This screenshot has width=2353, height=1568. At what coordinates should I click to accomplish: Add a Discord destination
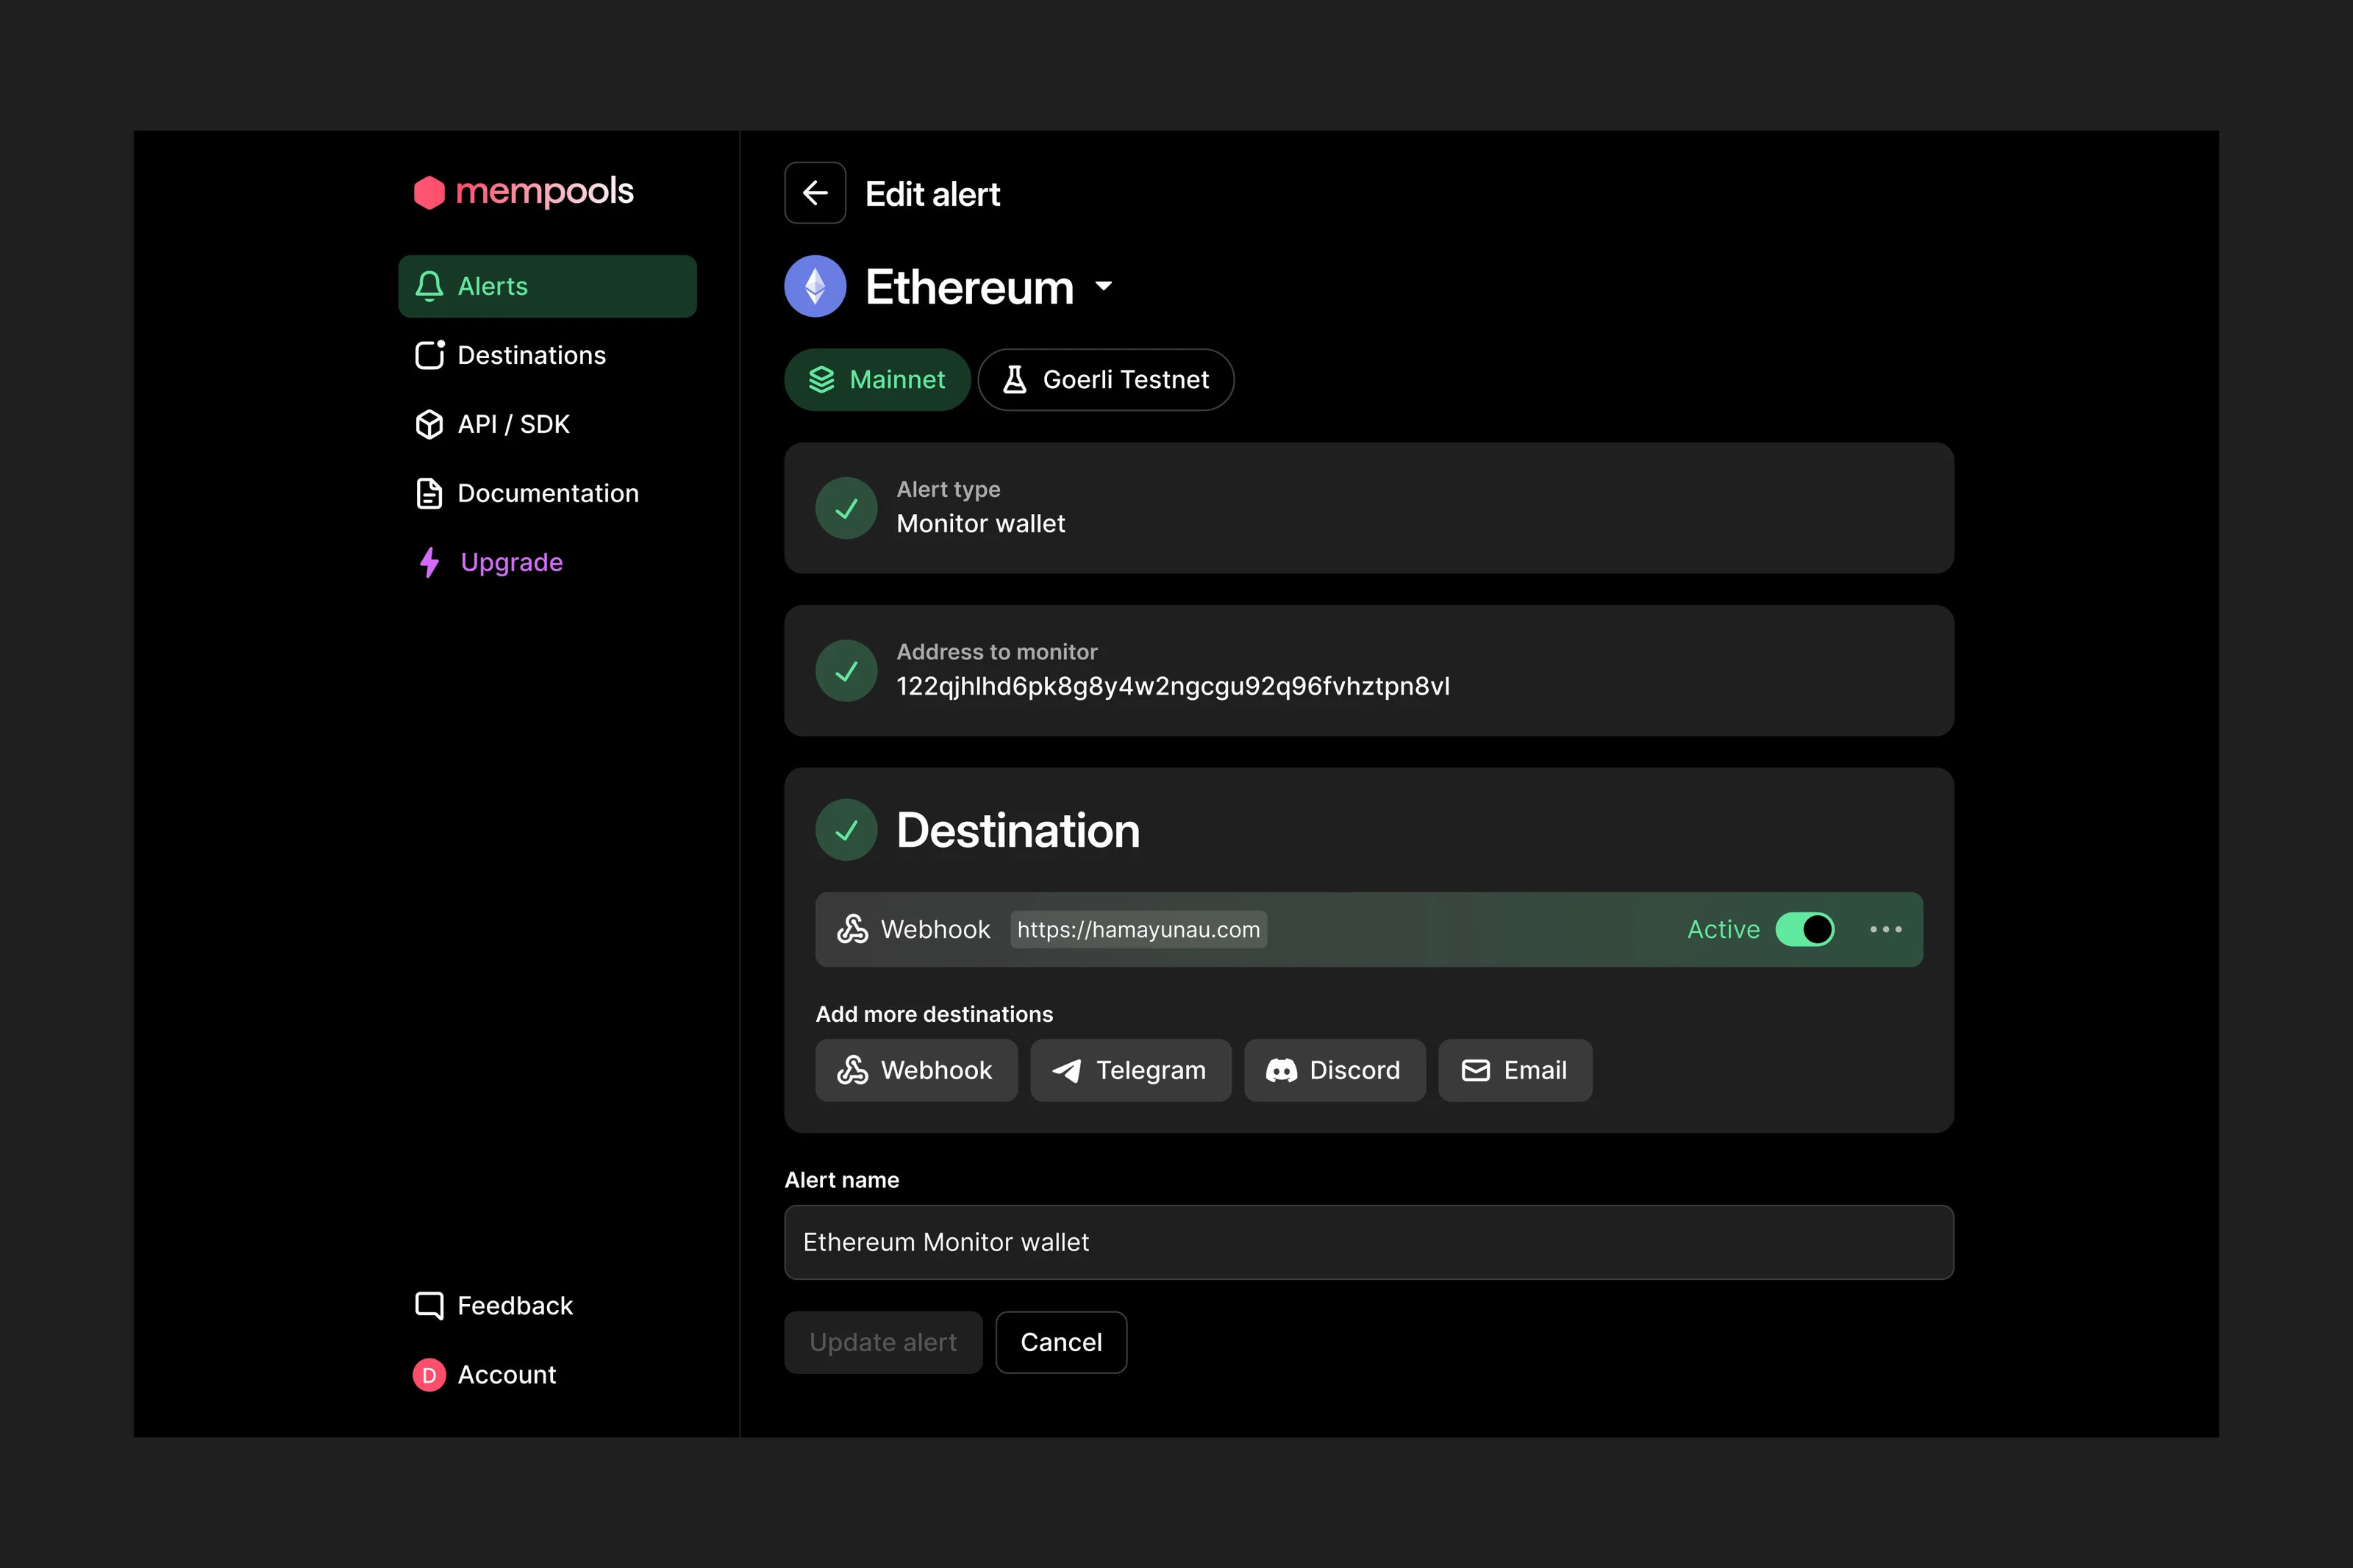1334,1071
